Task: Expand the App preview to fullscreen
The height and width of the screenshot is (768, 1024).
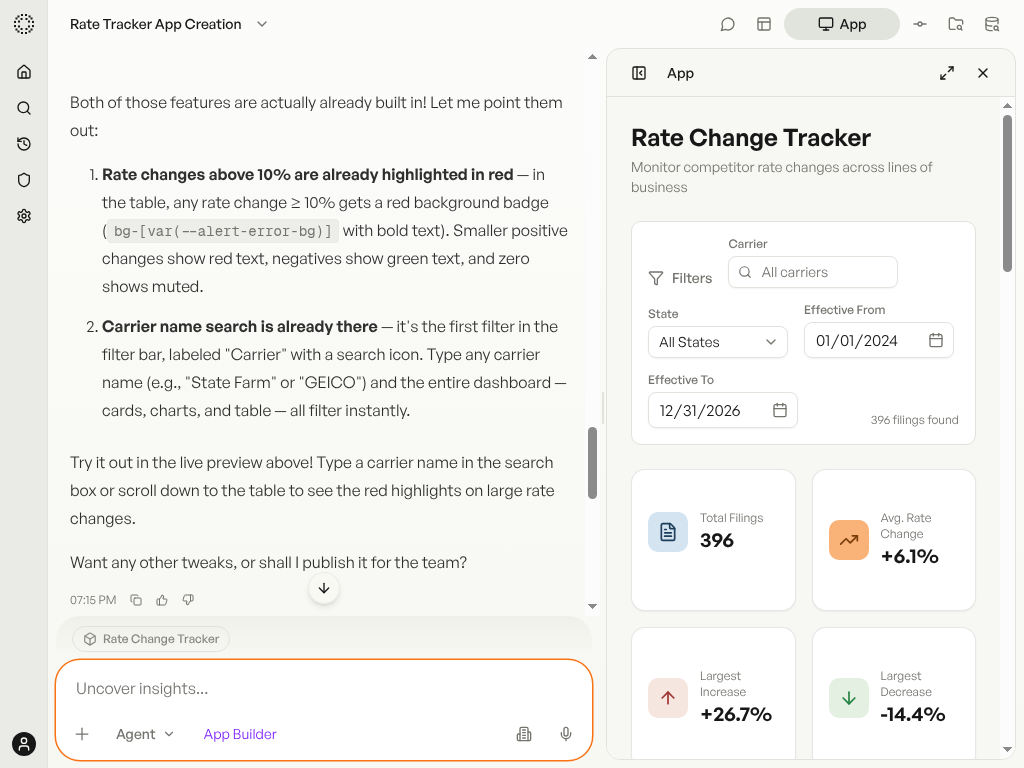Action: (946, 73)
